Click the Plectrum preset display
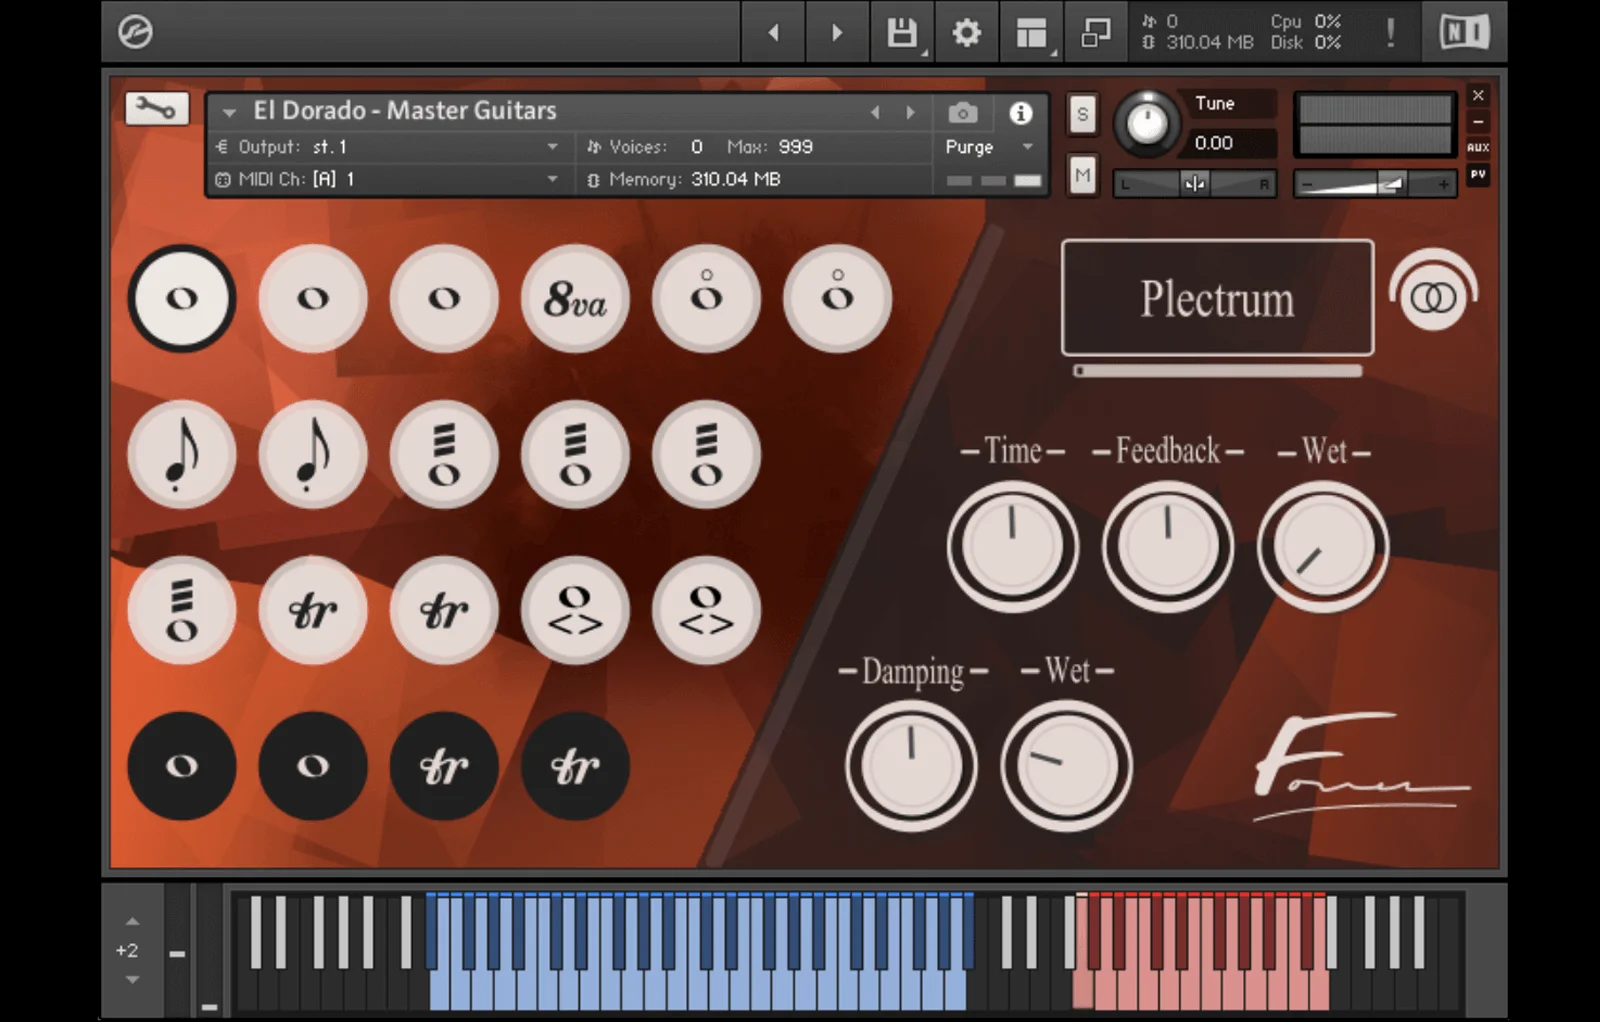This screenshot has width=1600, height=1022. (1217, 298)
